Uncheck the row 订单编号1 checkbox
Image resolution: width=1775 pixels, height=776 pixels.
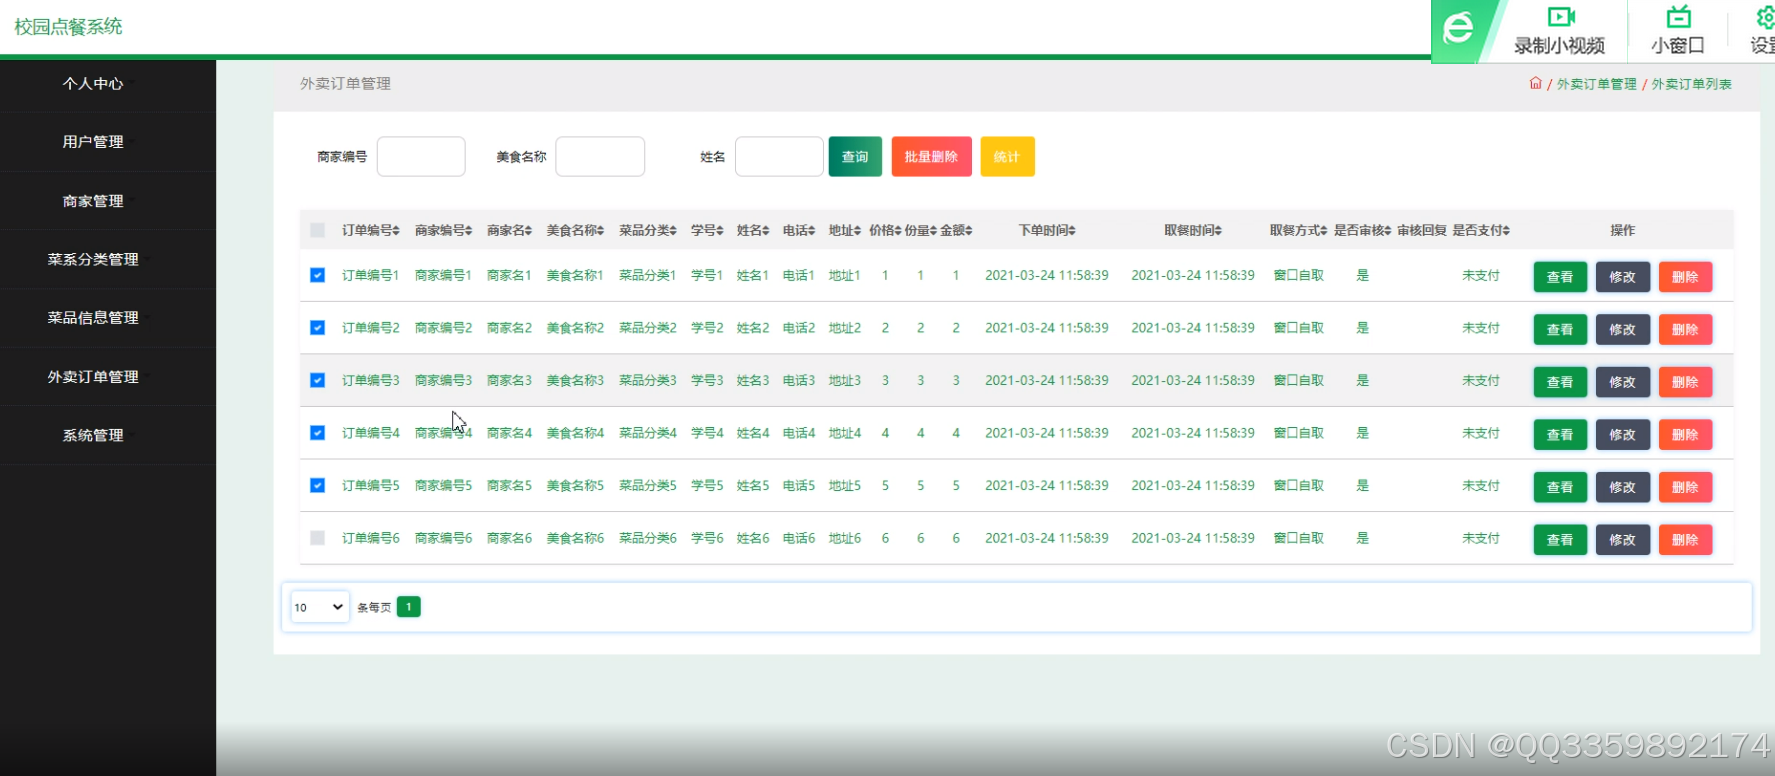point(317,275)
